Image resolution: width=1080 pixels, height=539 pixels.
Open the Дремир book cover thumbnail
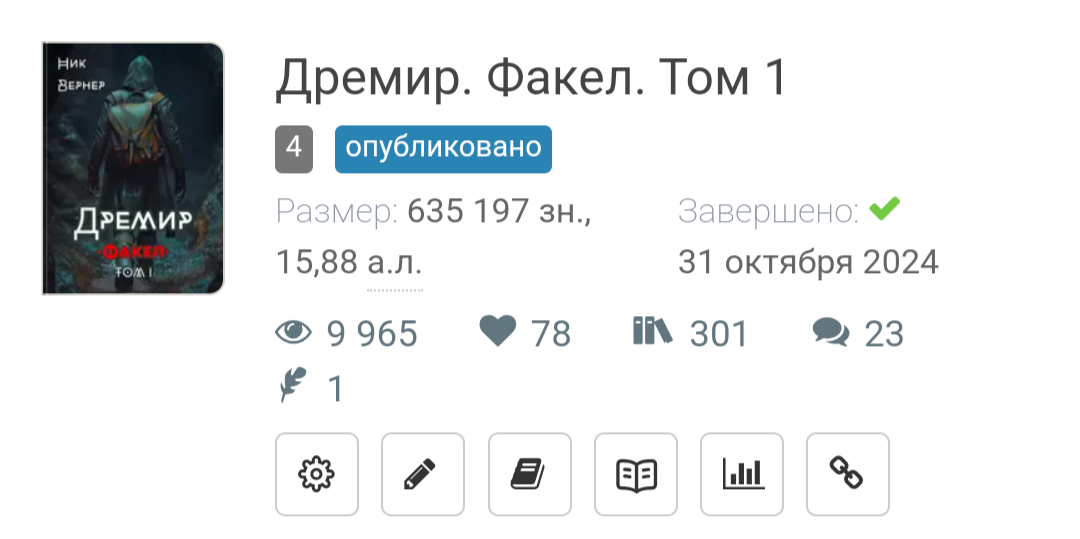(133, 169)
